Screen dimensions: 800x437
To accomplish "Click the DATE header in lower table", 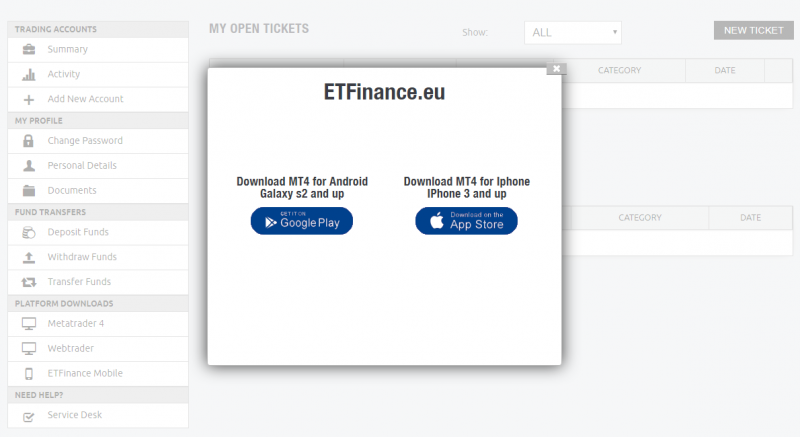I will tap(751, 218).
